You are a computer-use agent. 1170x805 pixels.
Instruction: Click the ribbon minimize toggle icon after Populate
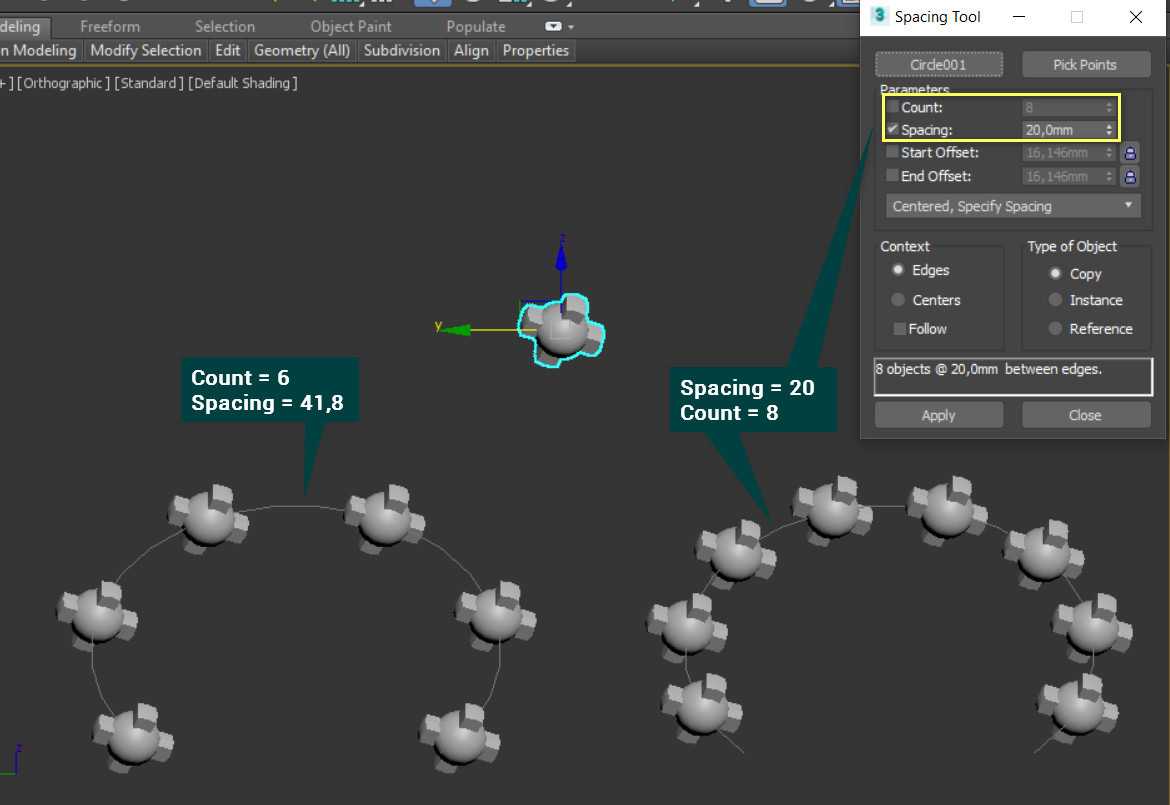click(559, 27)
